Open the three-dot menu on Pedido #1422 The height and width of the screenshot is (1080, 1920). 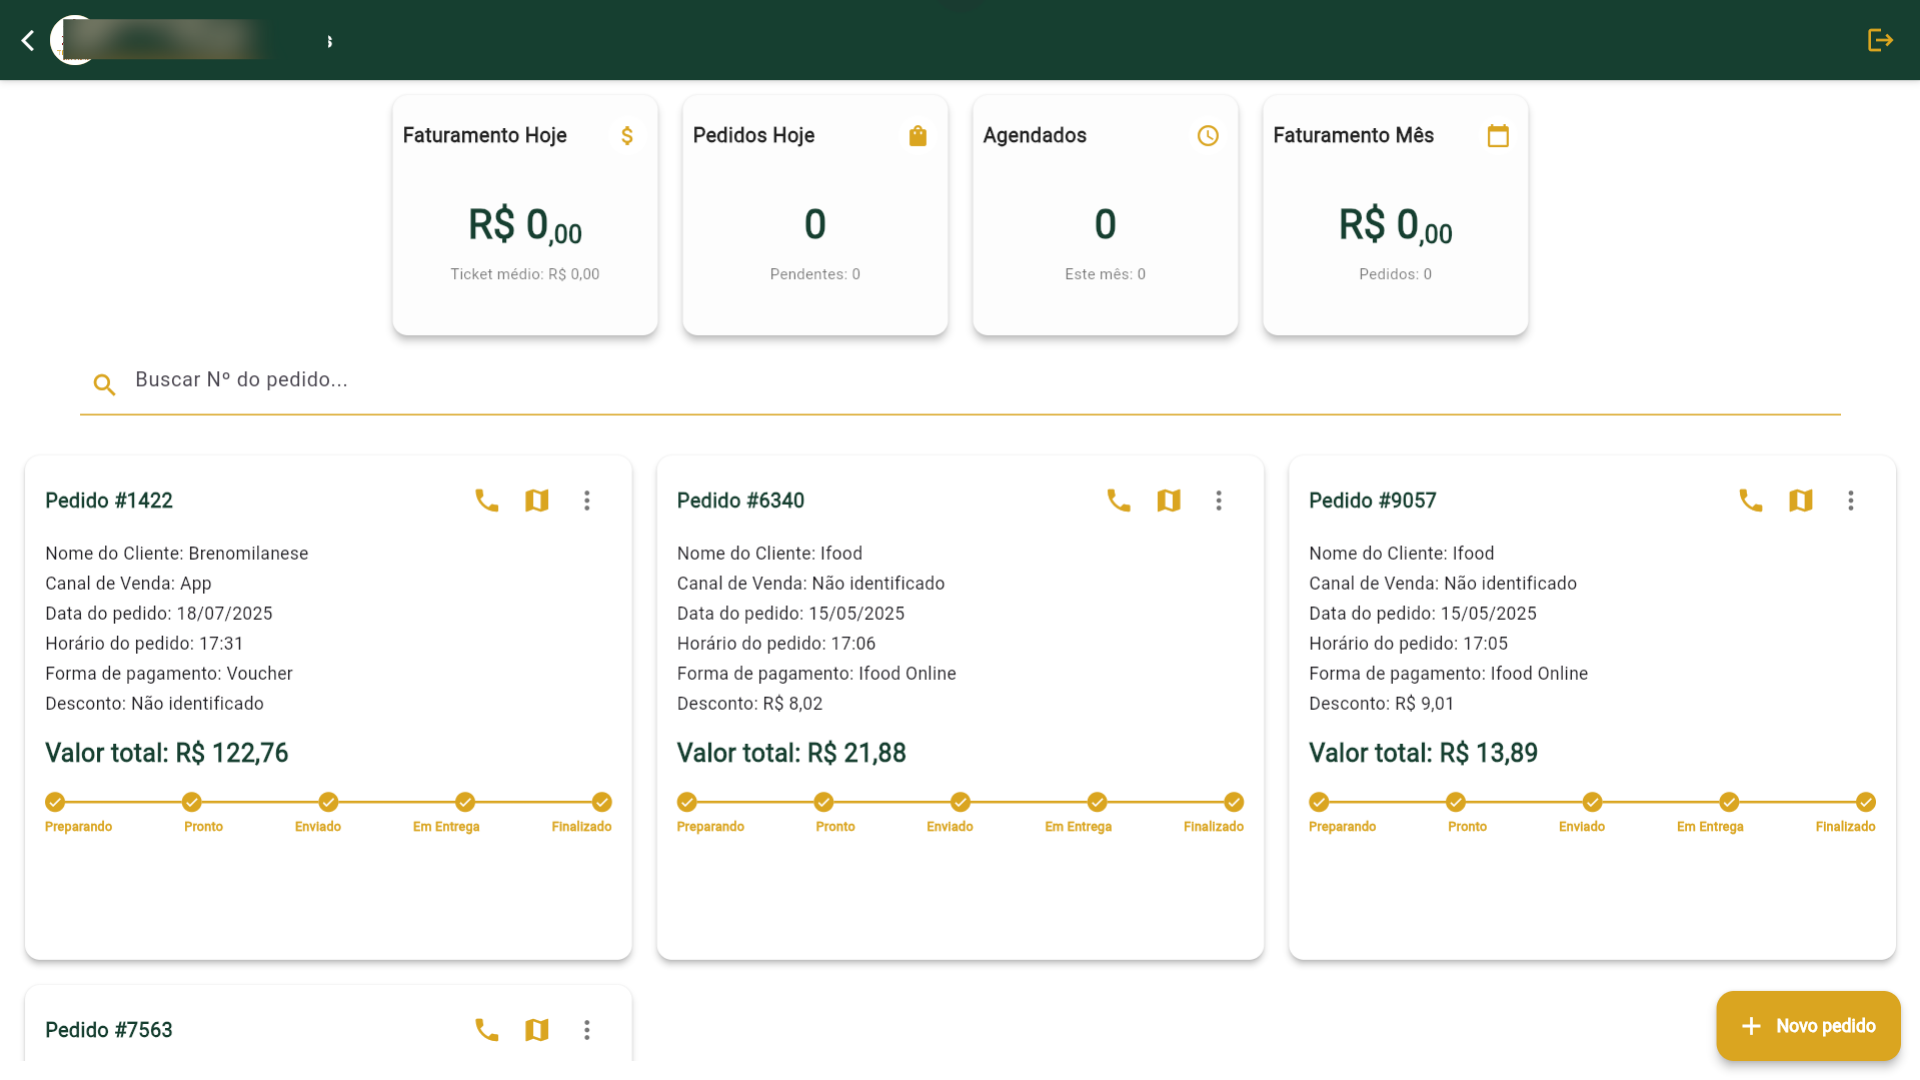pos(587,500)
